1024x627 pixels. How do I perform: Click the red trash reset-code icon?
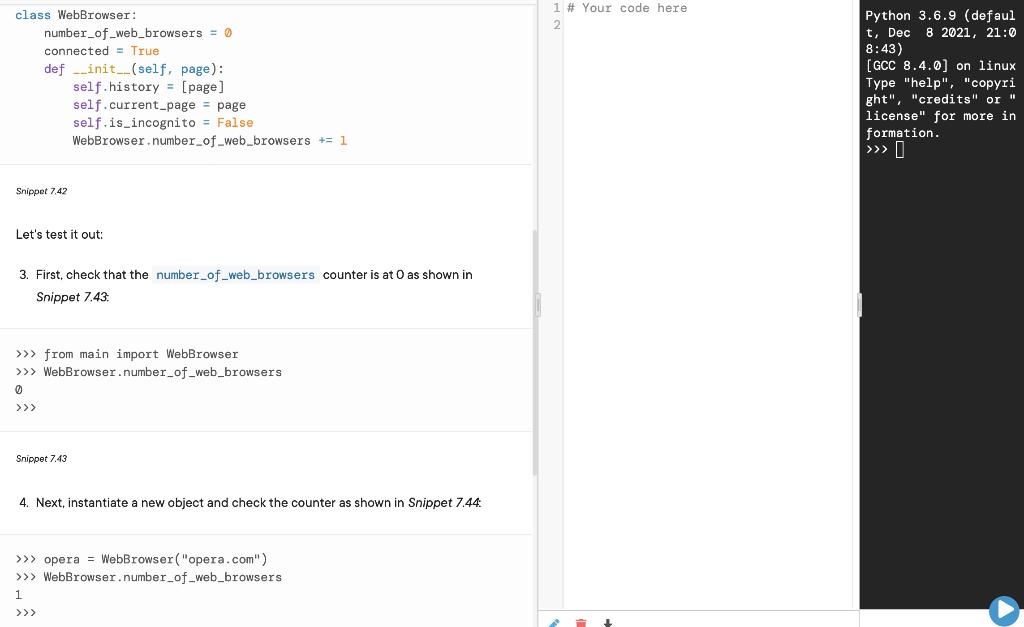coord(581,623)
